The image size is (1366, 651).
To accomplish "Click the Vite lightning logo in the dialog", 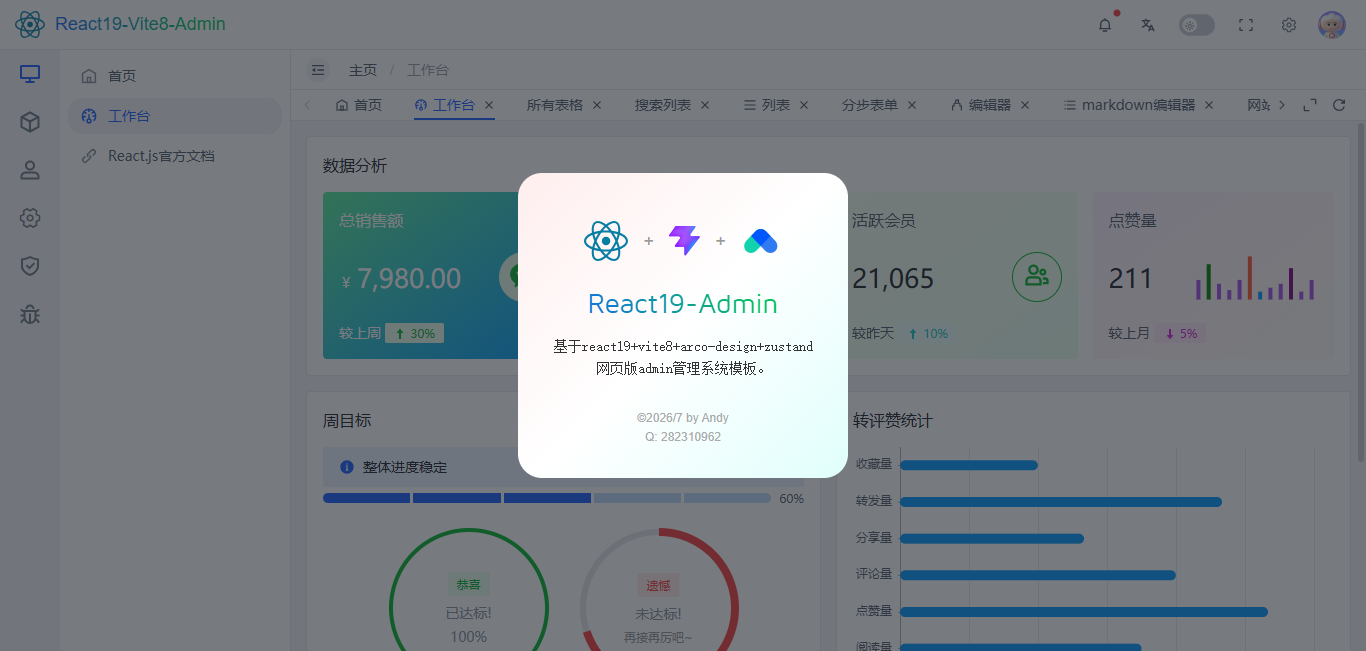I will click(x=684, y=241).
